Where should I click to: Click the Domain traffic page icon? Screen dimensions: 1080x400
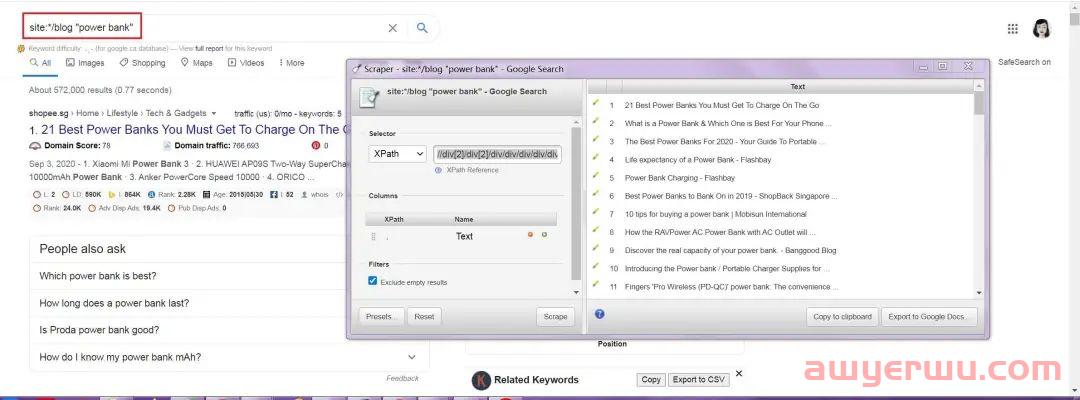click(x=167, y=146)
